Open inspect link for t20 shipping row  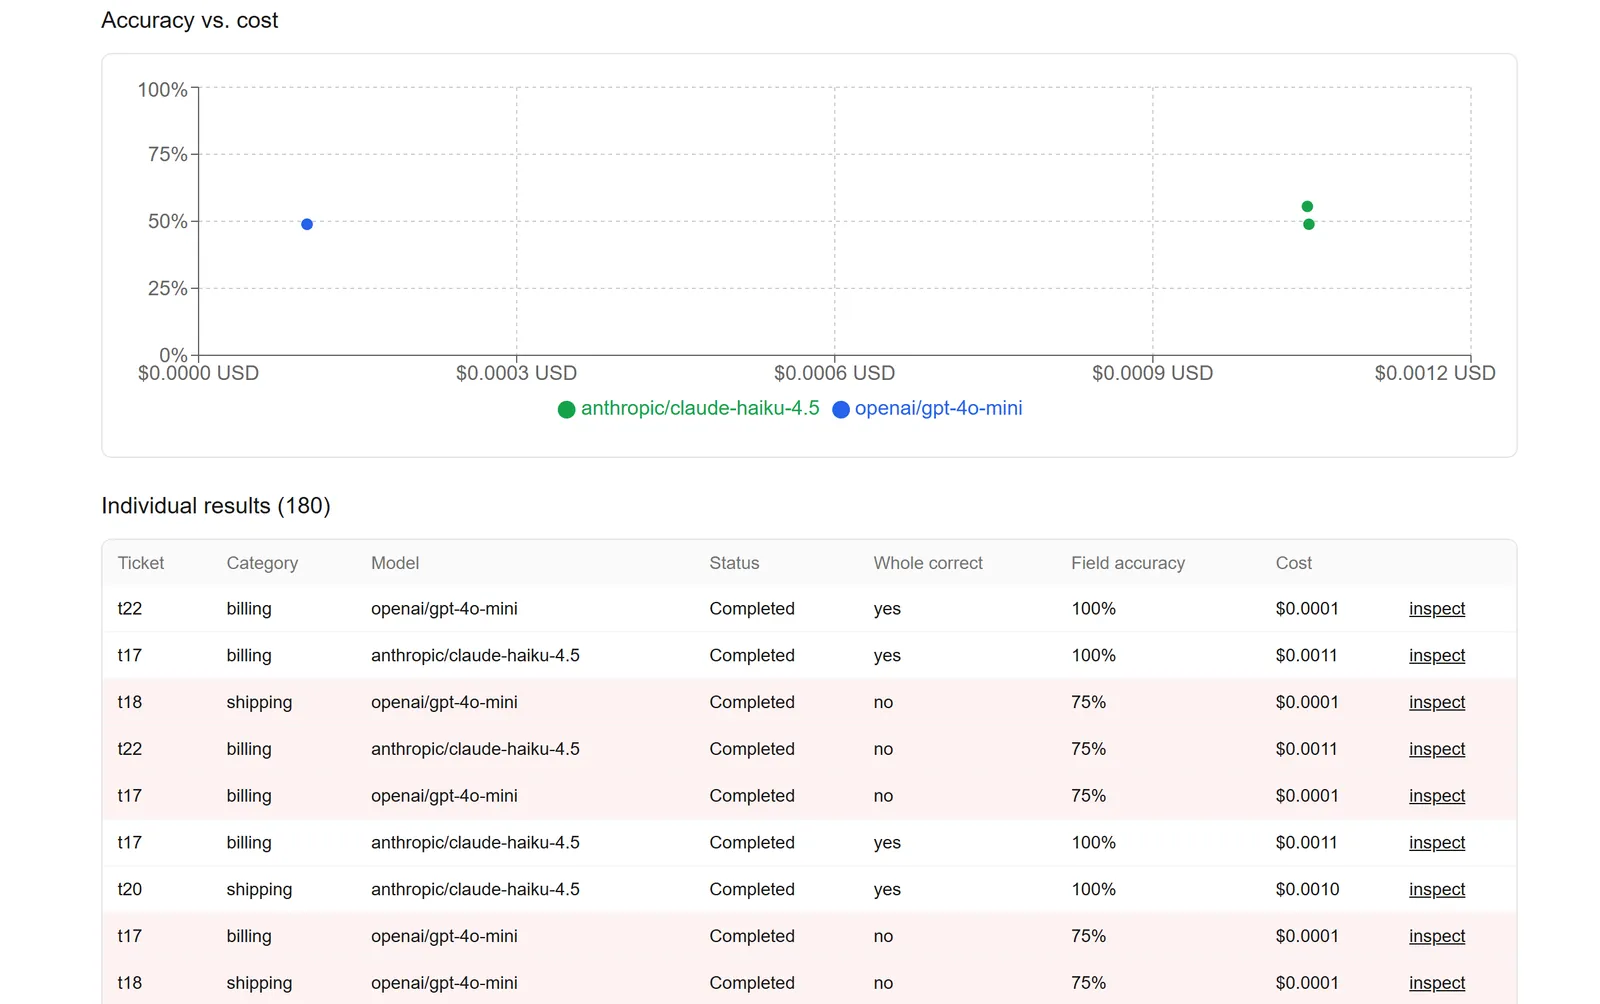coord(1437,889)
